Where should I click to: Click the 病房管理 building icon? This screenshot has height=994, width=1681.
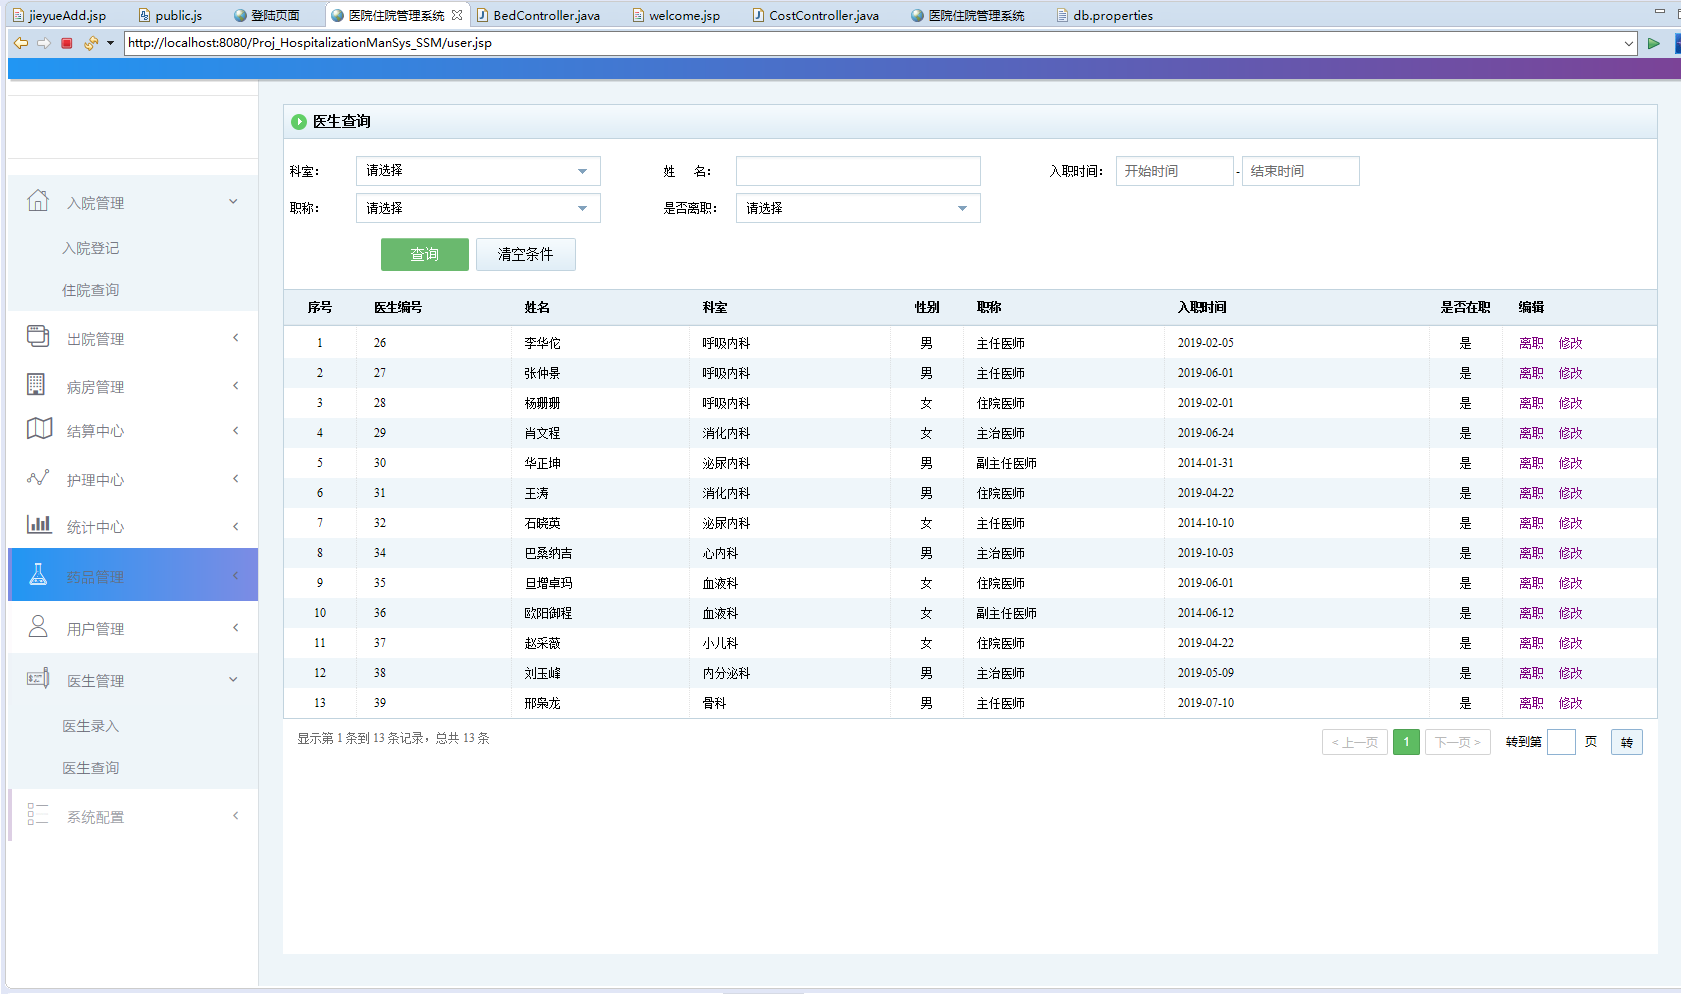pos(36,385)
